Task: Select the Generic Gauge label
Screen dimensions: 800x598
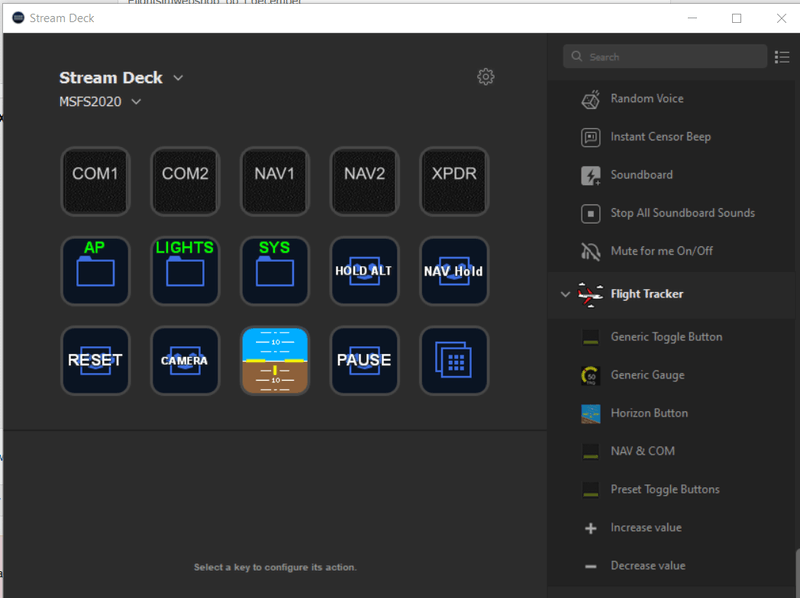Action: click(x=647, y=376)
